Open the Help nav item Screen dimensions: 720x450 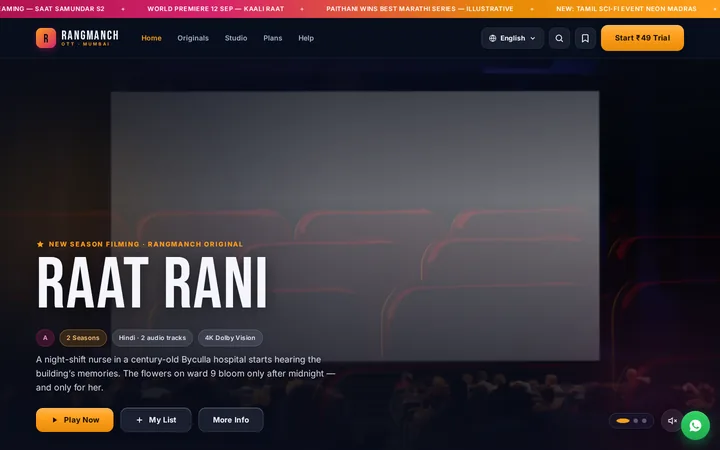pyautogui.click(x=306, y=38)
